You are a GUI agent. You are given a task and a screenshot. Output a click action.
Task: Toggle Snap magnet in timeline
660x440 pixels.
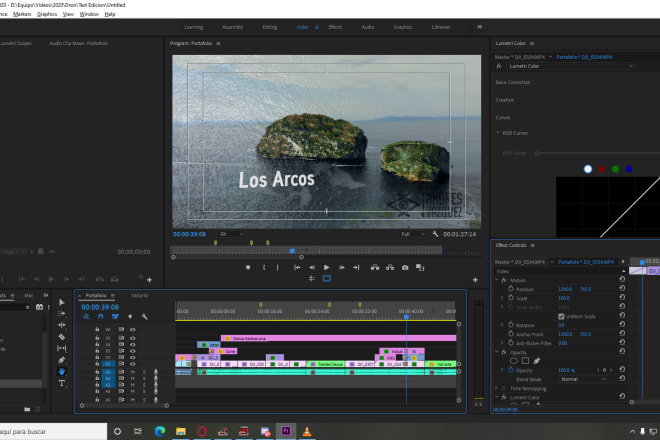pyautogui.click(x=101, y=317)
